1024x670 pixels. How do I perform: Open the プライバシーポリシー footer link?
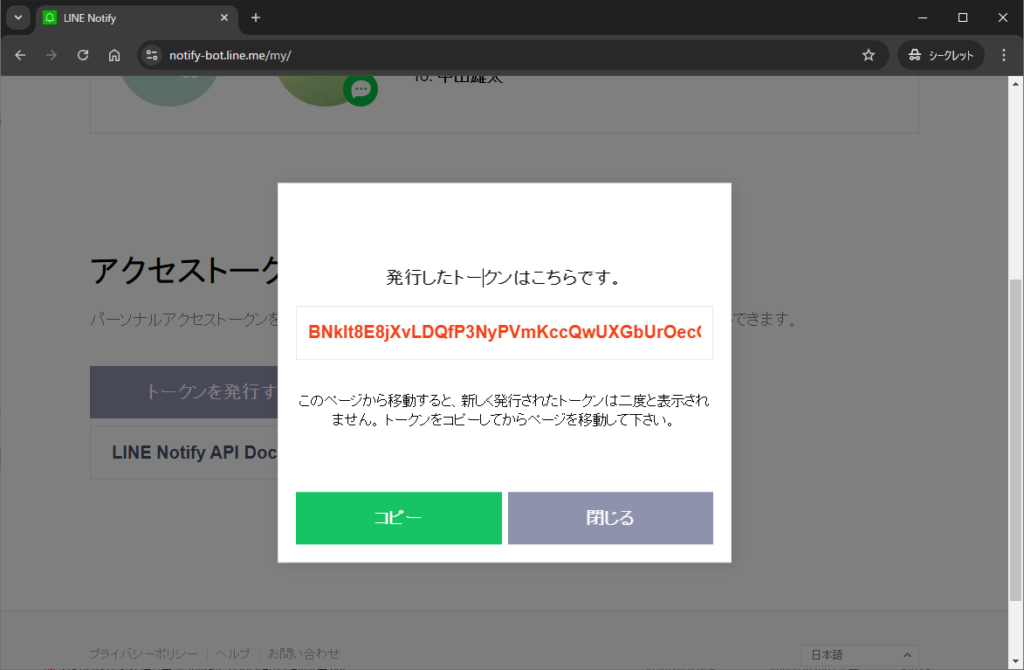[x=143, y=654]
